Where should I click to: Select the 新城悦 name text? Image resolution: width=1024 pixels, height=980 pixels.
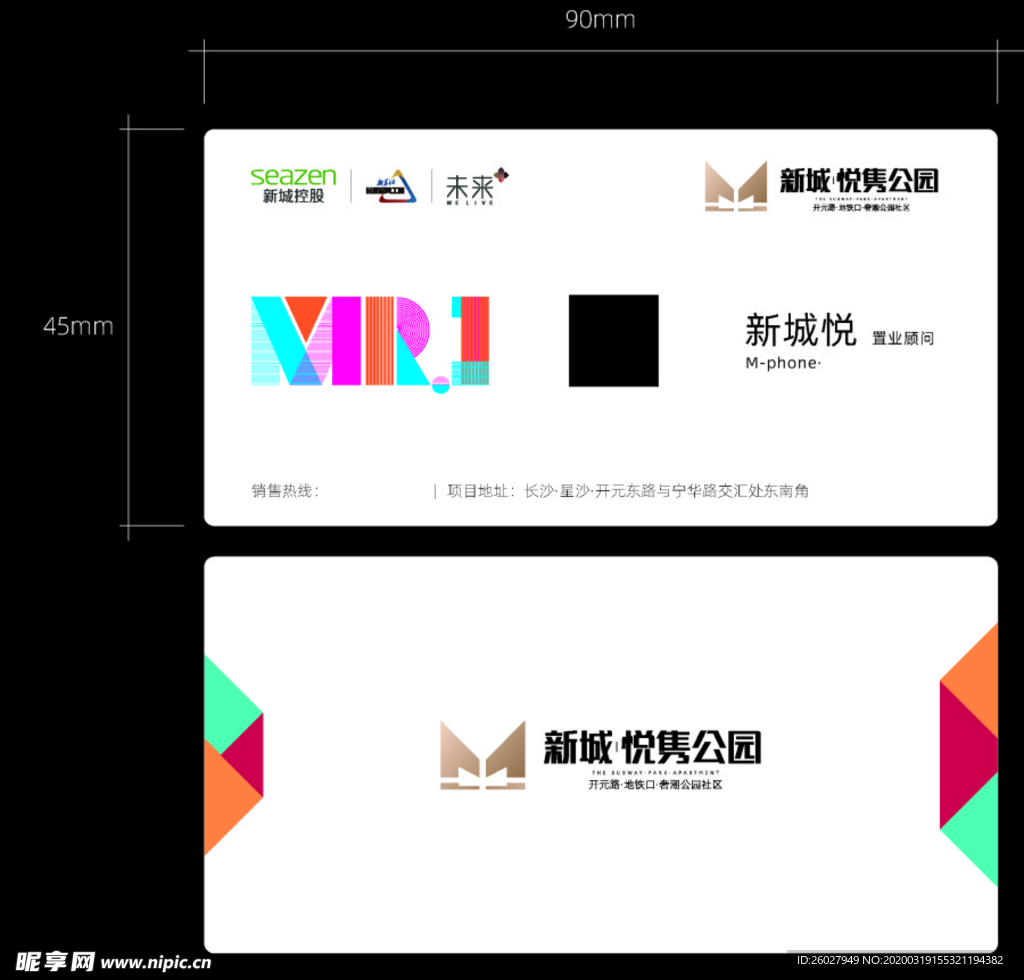800,331
